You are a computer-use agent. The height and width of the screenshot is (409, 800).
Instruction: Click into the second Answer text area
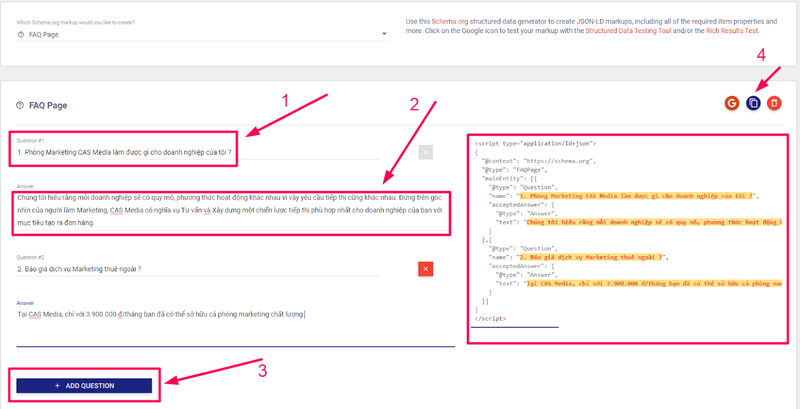(x=235, y=326)
